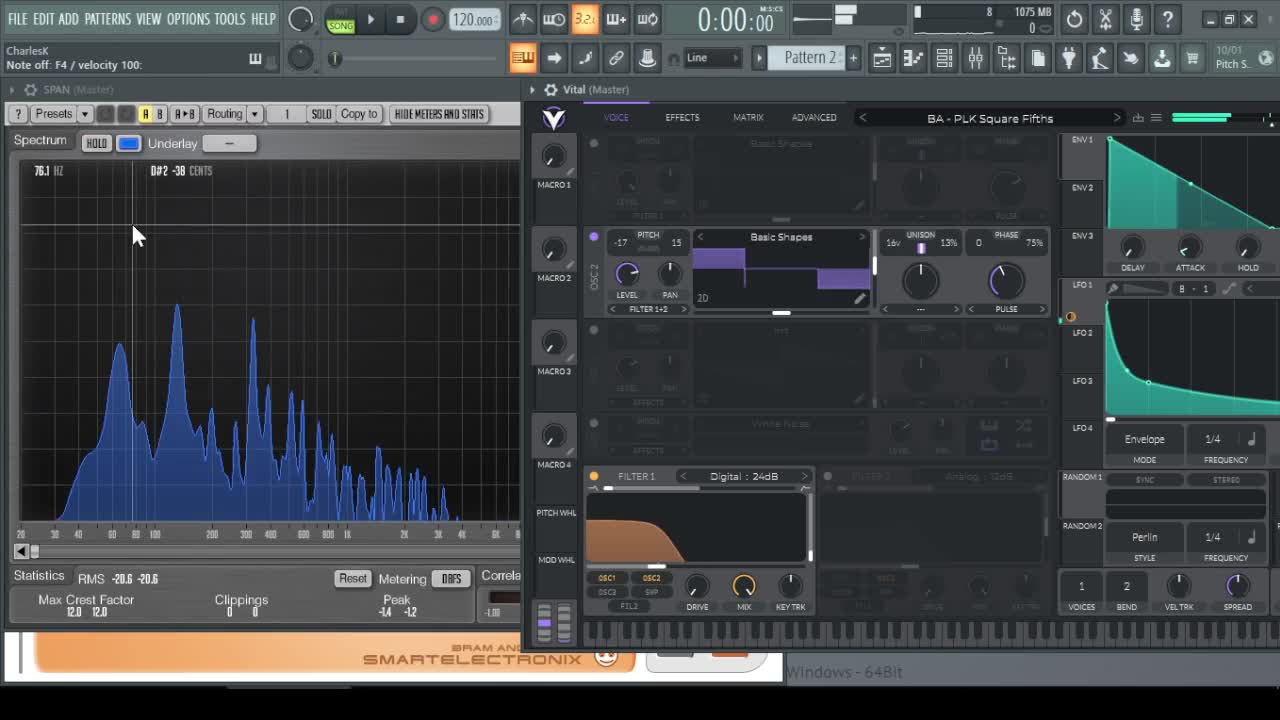Click the undo history icon
The image size is (1280, 720).
[x=1074, y=19]
